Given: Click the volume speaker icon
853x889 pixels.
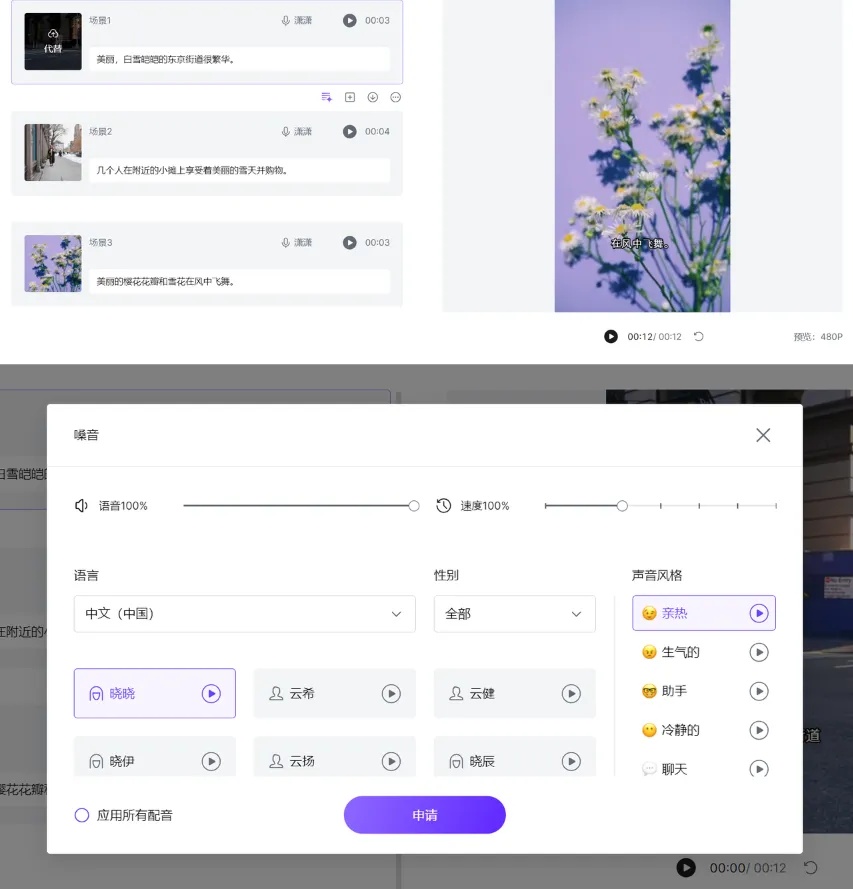Looking at the screenshot, I should click(81, 505).
